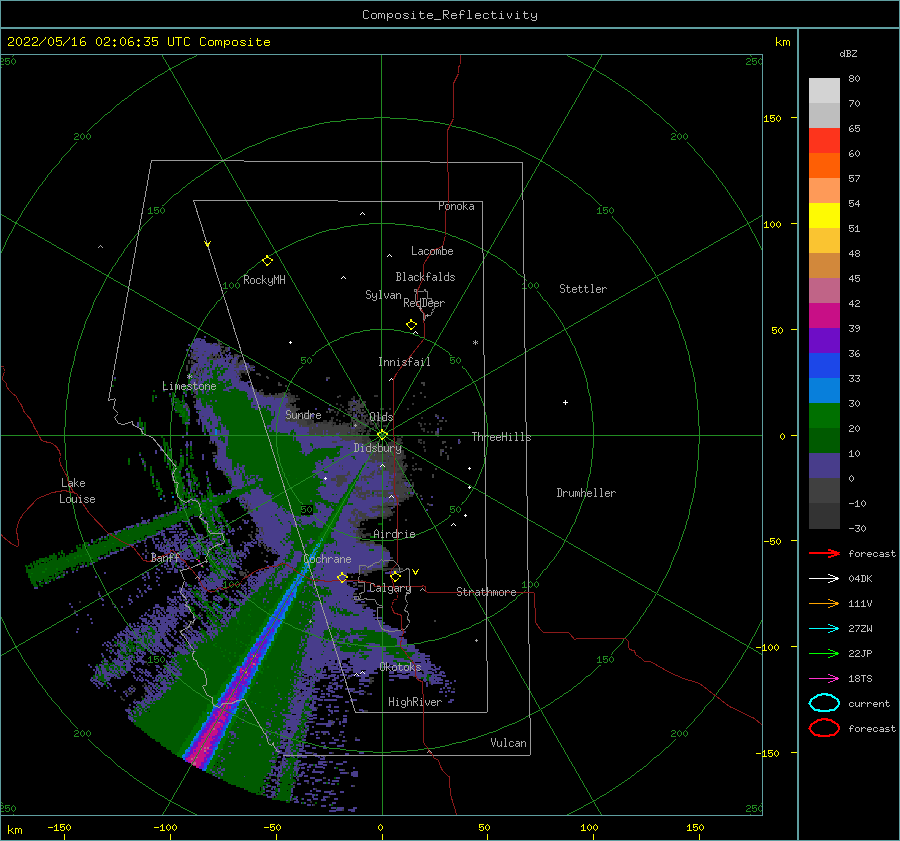
Task: Click the asterisk marker east of Innisfail
Action: tap(475, 343)
